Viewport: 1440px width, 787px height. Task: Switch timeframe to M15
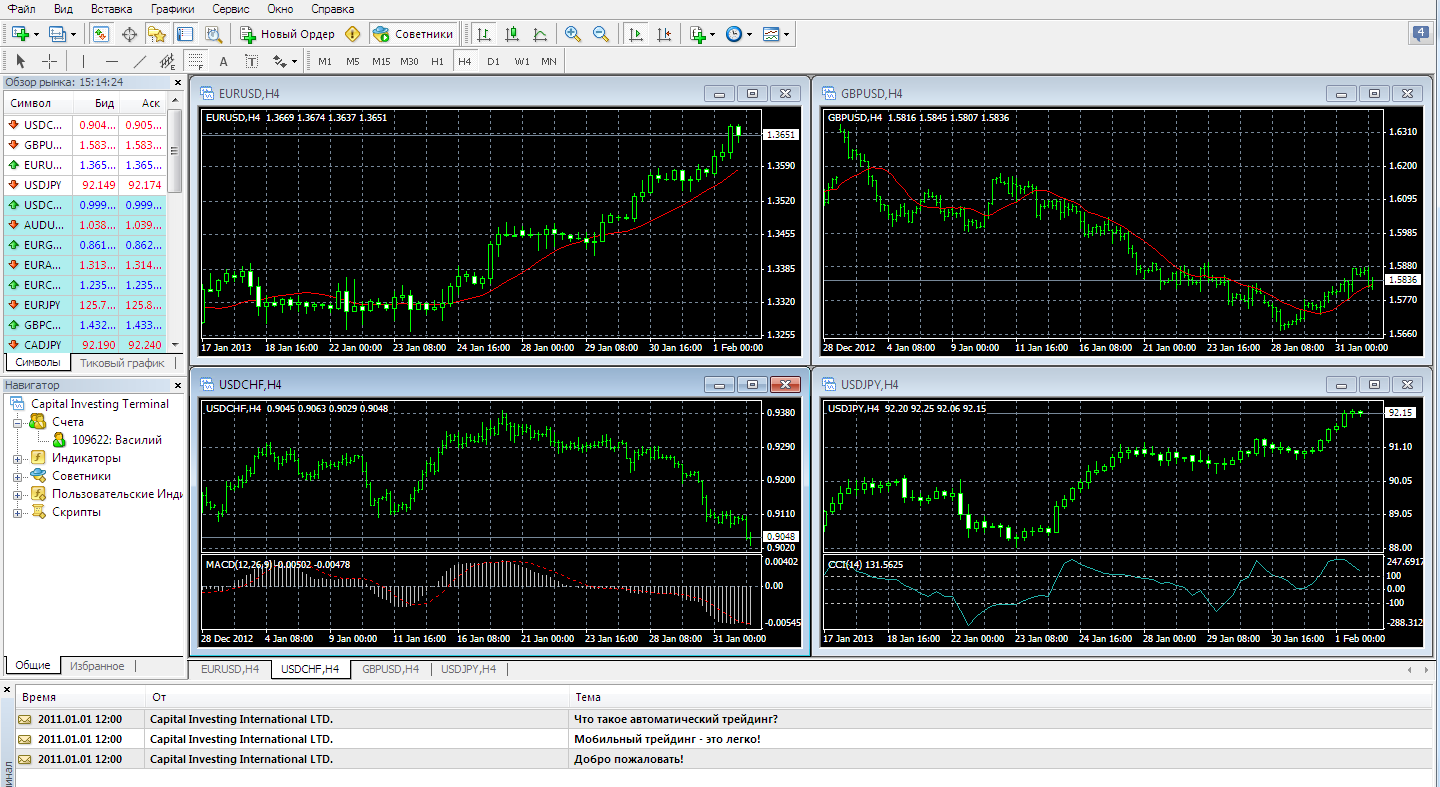(x=381, y=61)
